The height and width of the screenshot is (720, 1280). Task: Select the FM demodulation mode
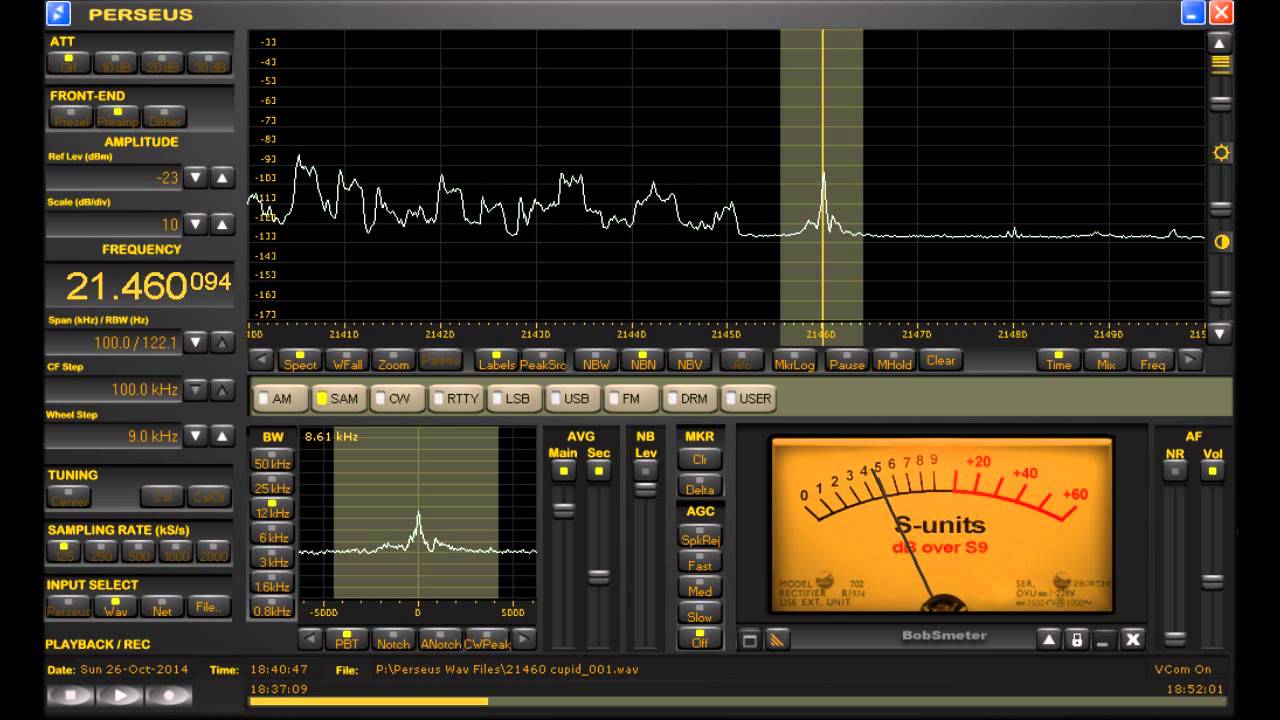click(x=631, y=398)
